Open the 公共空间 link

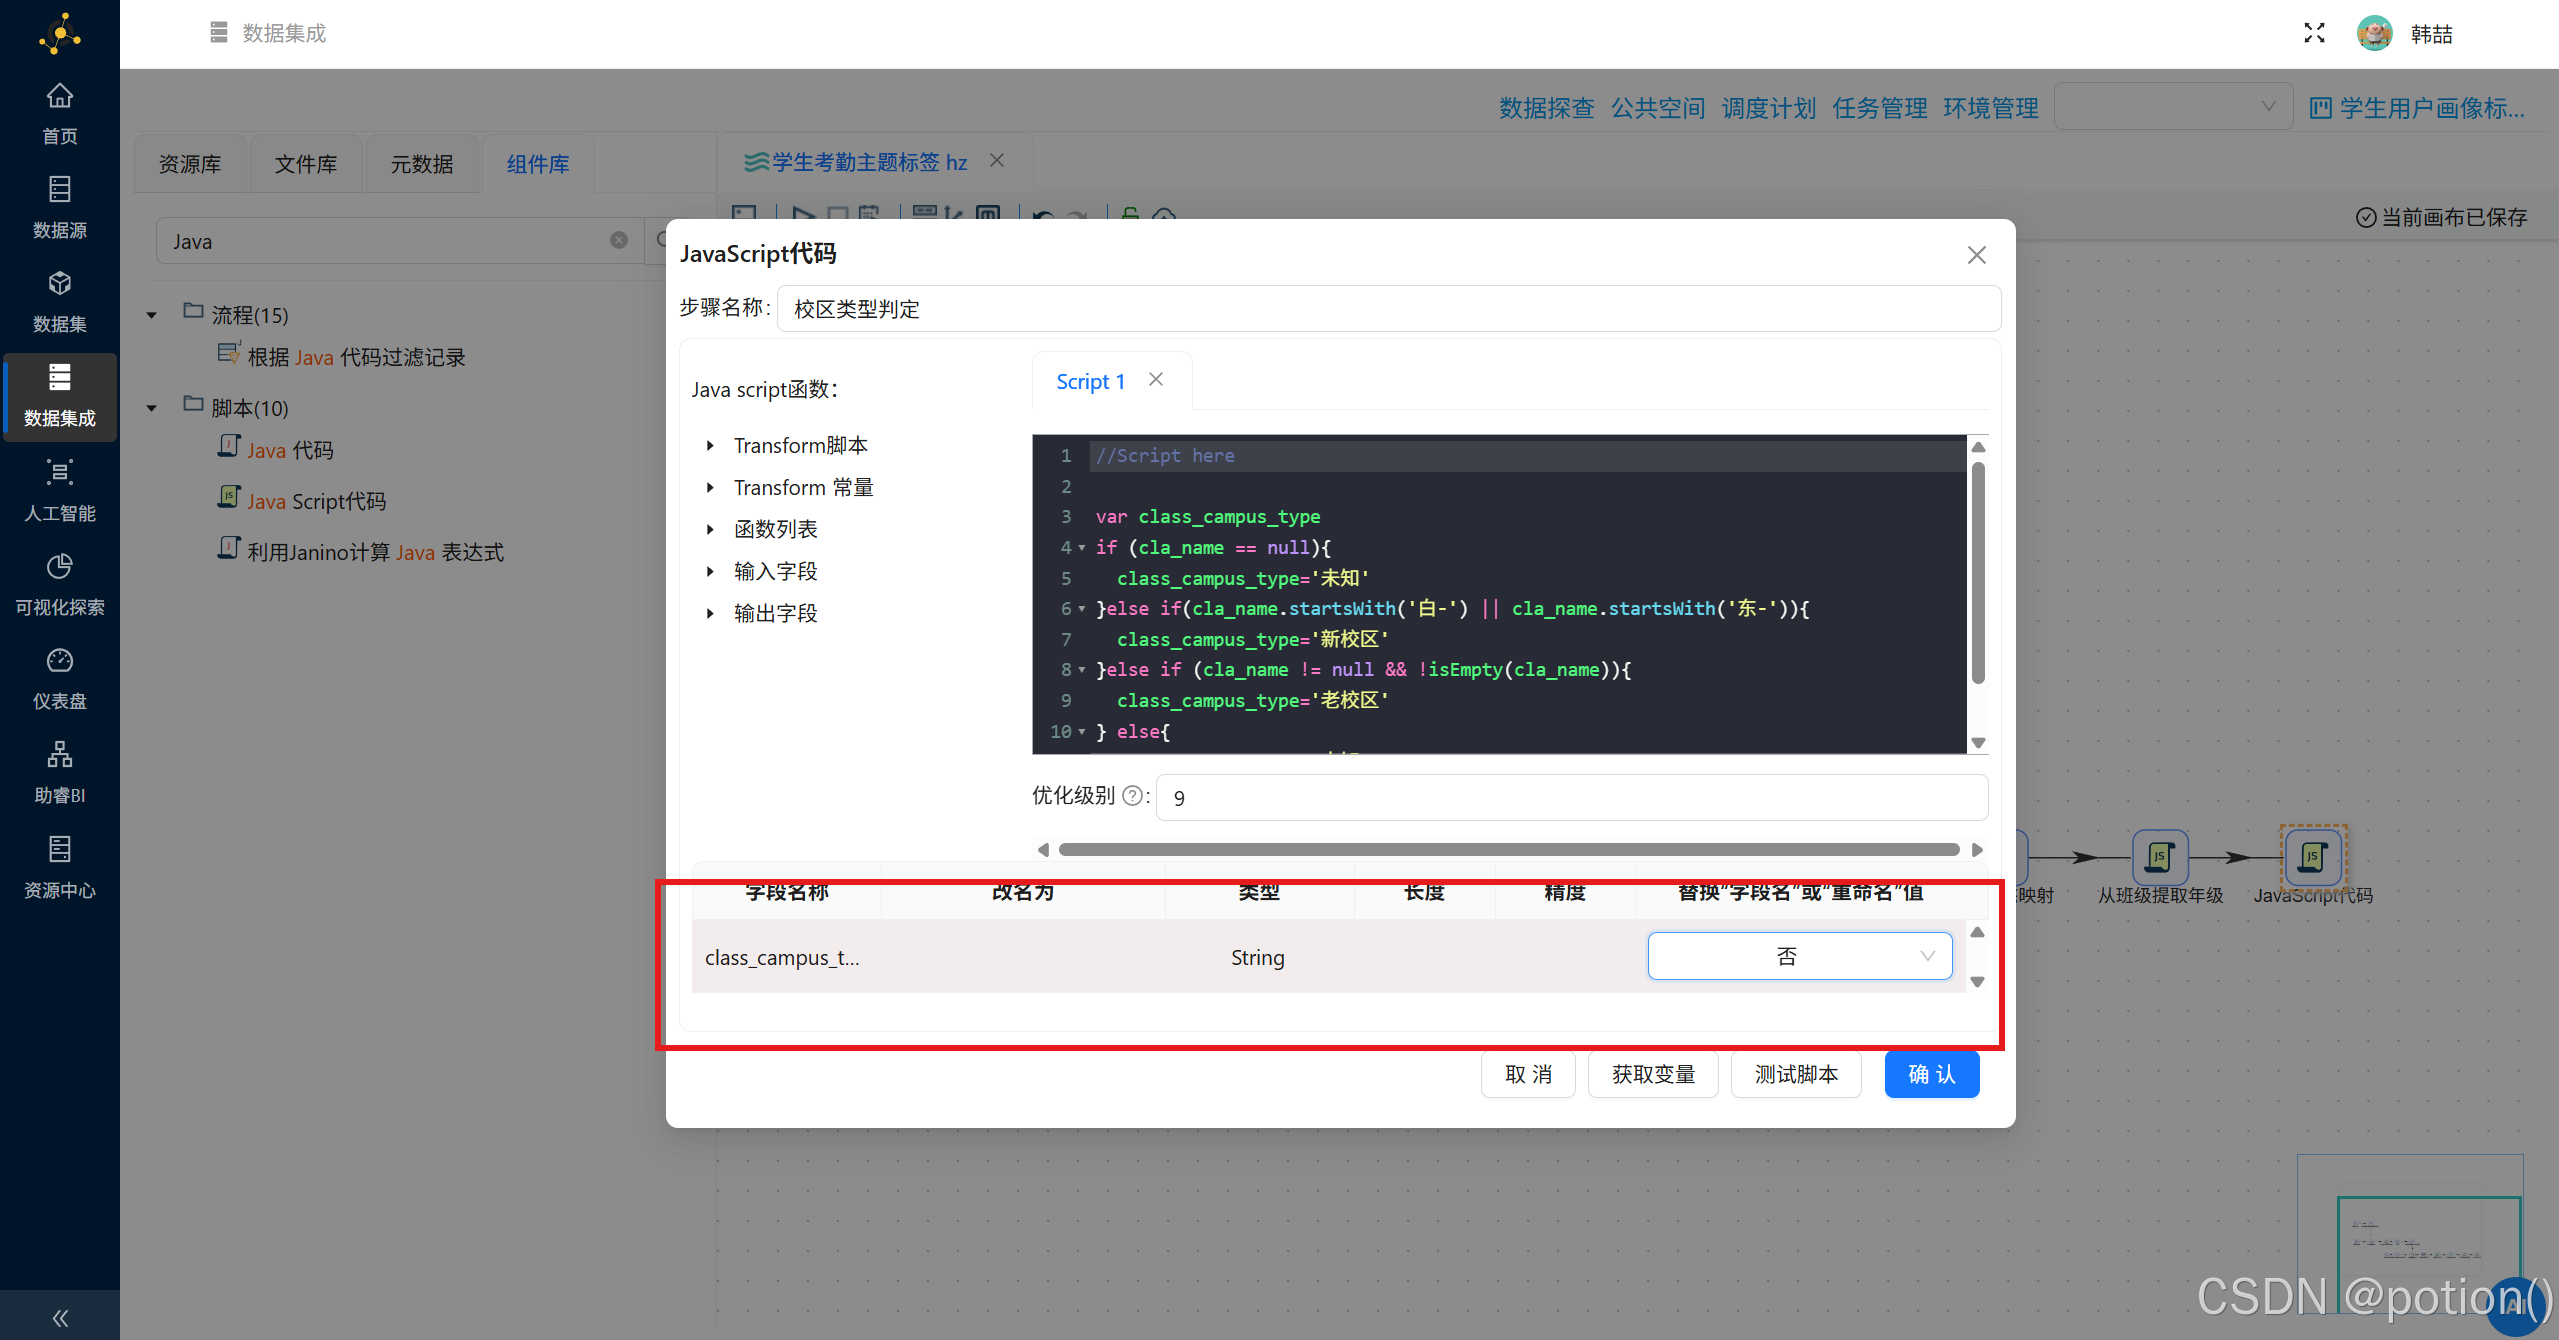coord(1657,108)
